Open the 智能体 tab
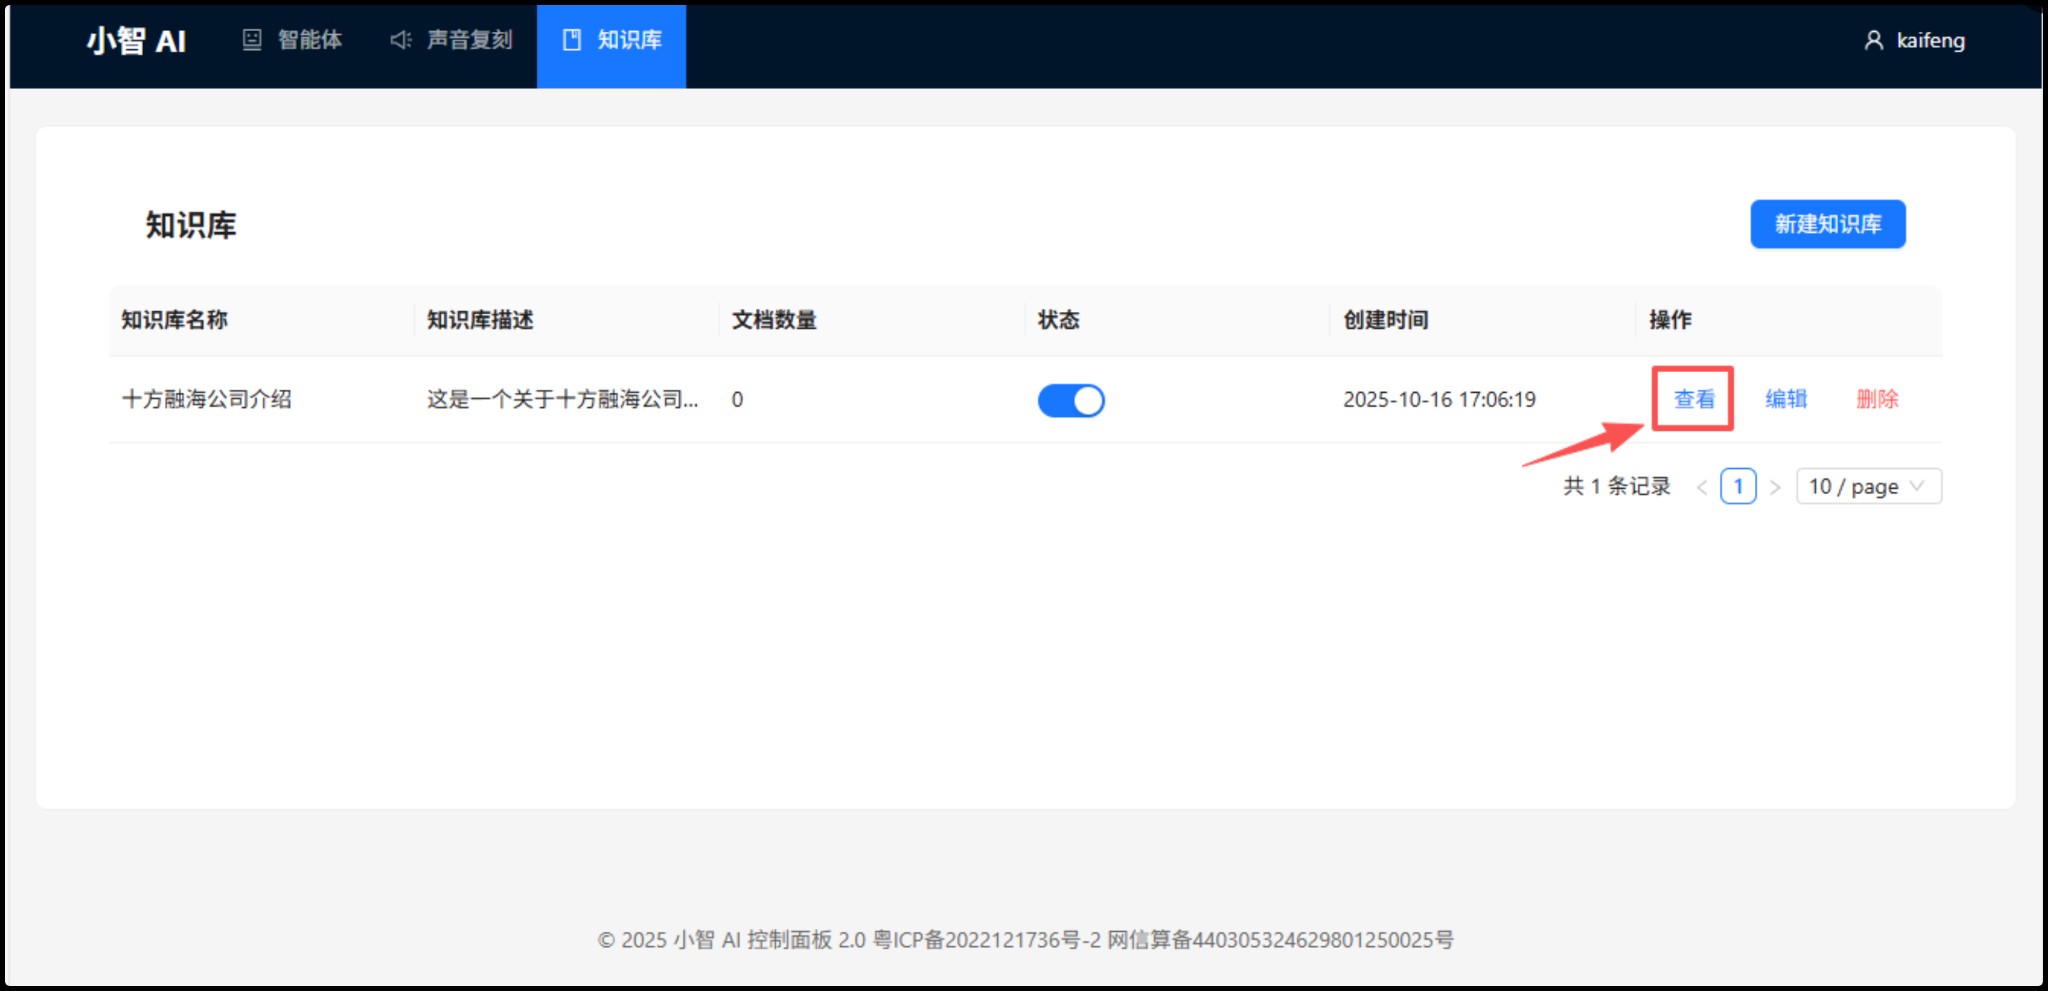The width and height of the screenshot is (2048, 991). point(292,40)
